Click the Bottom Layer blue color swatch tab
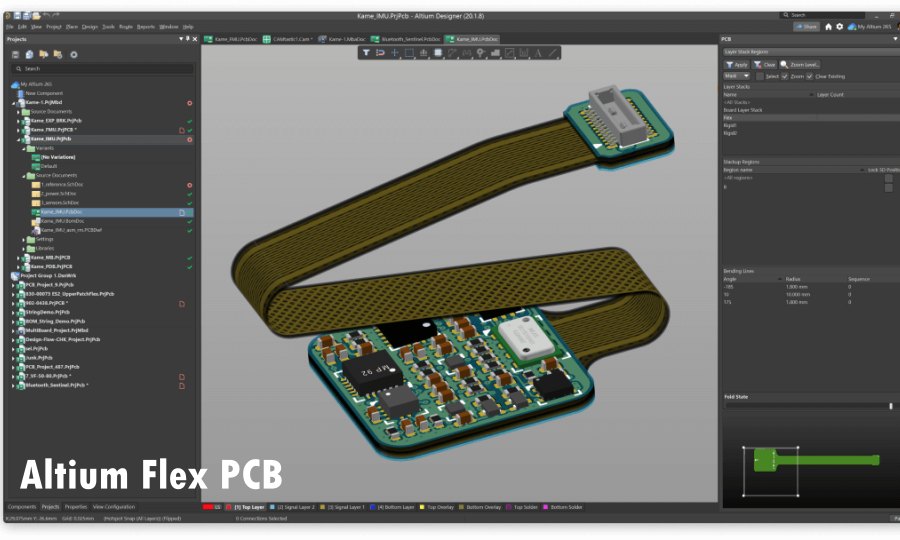The height and width of the screenshot is (540, 900). point(373,507)
